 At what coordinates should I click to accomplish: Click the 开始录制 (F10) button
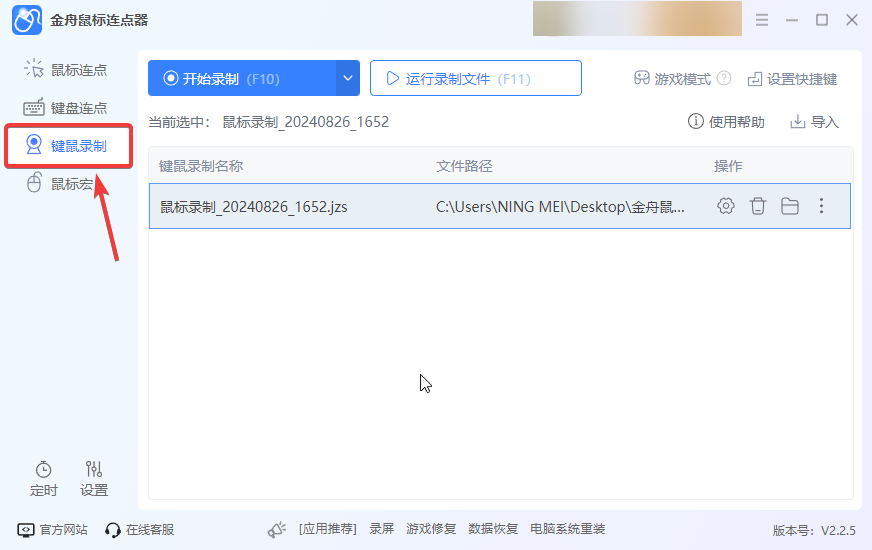coord(242,78)
